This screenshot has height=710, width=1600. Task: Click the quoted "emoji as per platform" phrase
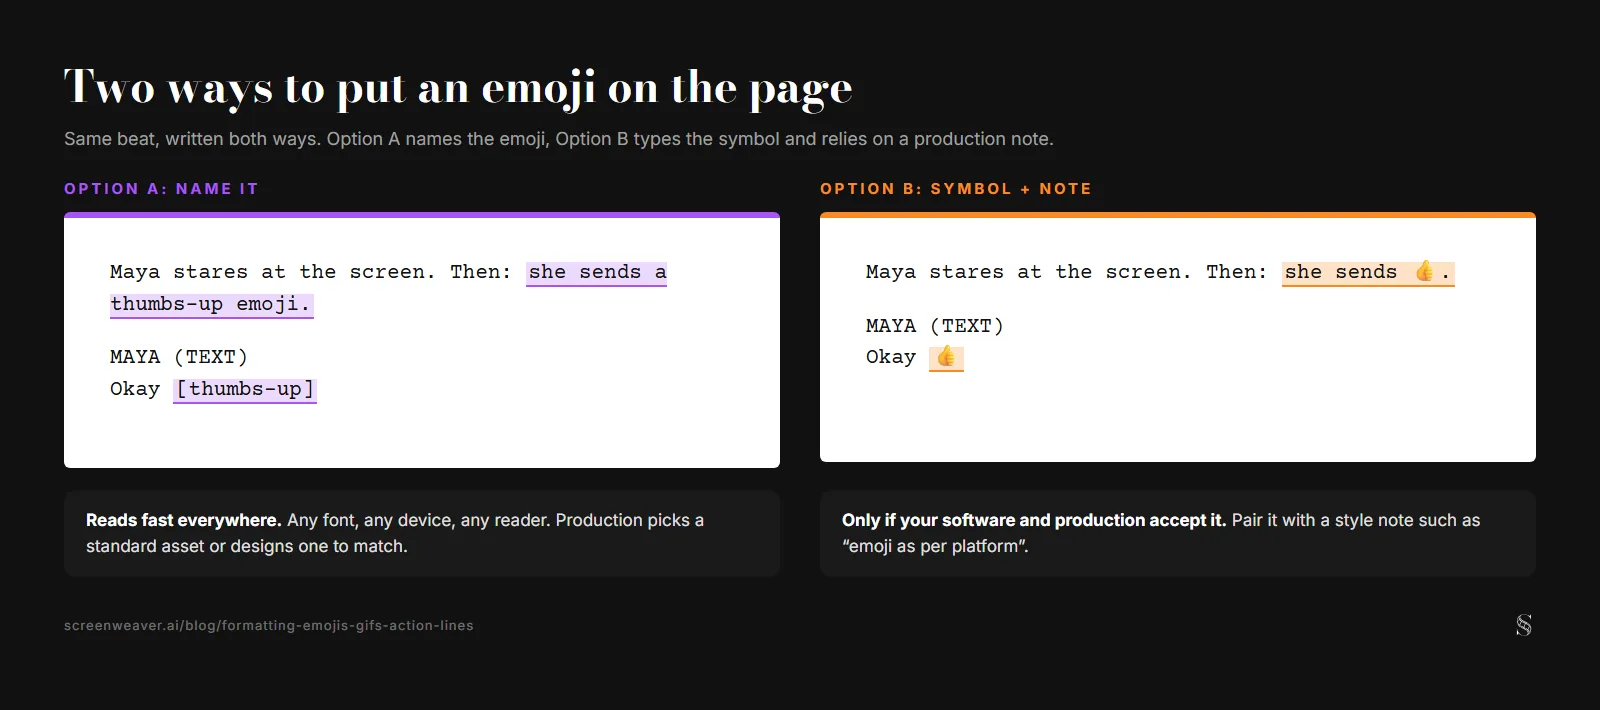click(935, 546)
